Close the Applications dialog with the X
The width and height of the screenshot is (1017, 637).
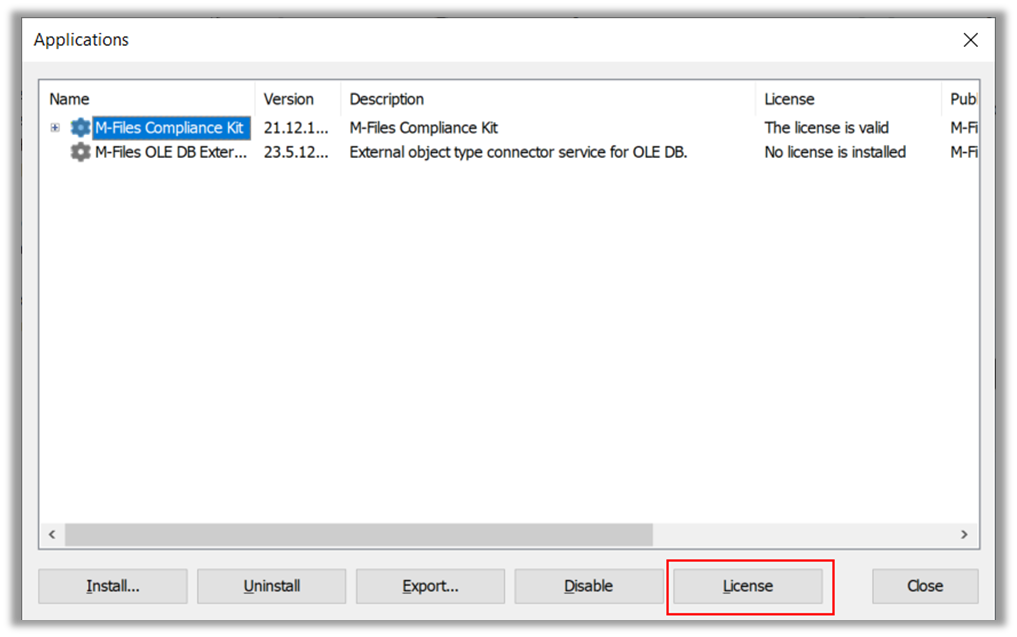(970, 40)
